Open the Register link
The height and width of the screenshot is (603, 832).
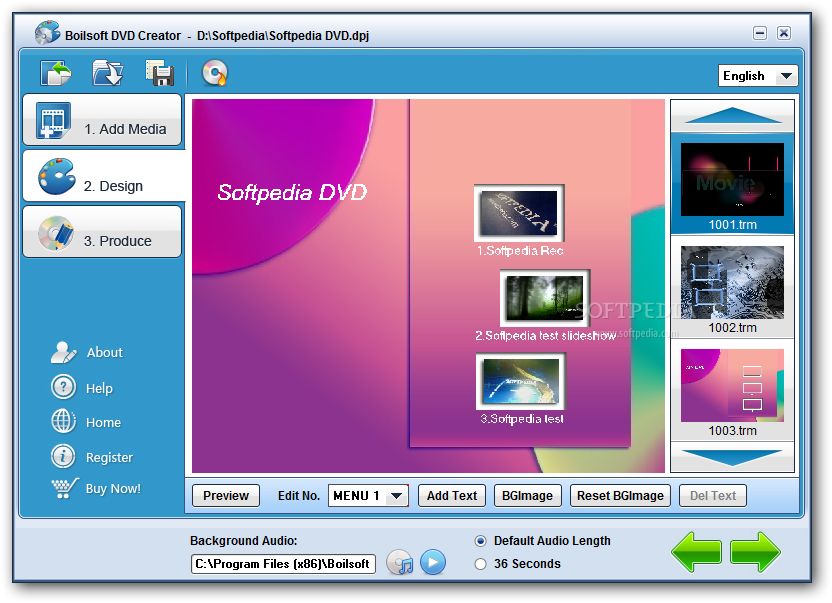(109, 458)
